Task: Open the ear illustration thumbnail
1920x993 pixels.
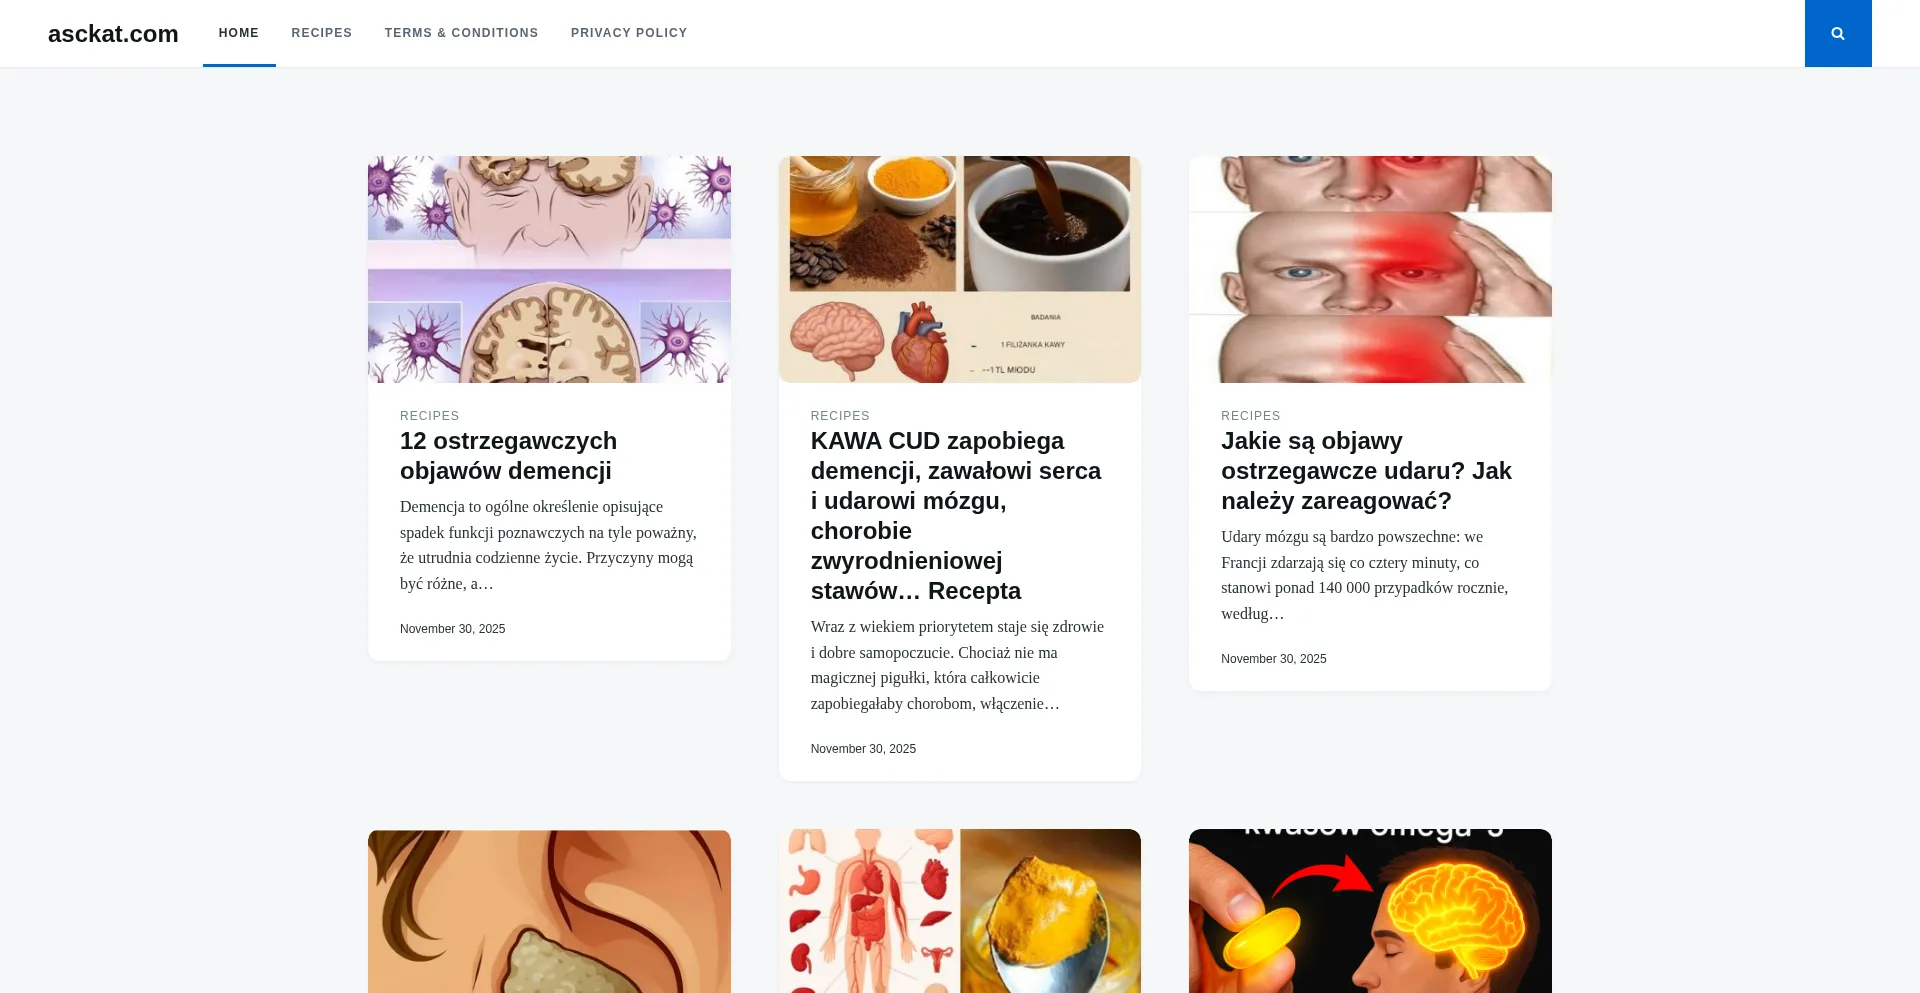Action: pyautogui.click(x=549, y=911)
